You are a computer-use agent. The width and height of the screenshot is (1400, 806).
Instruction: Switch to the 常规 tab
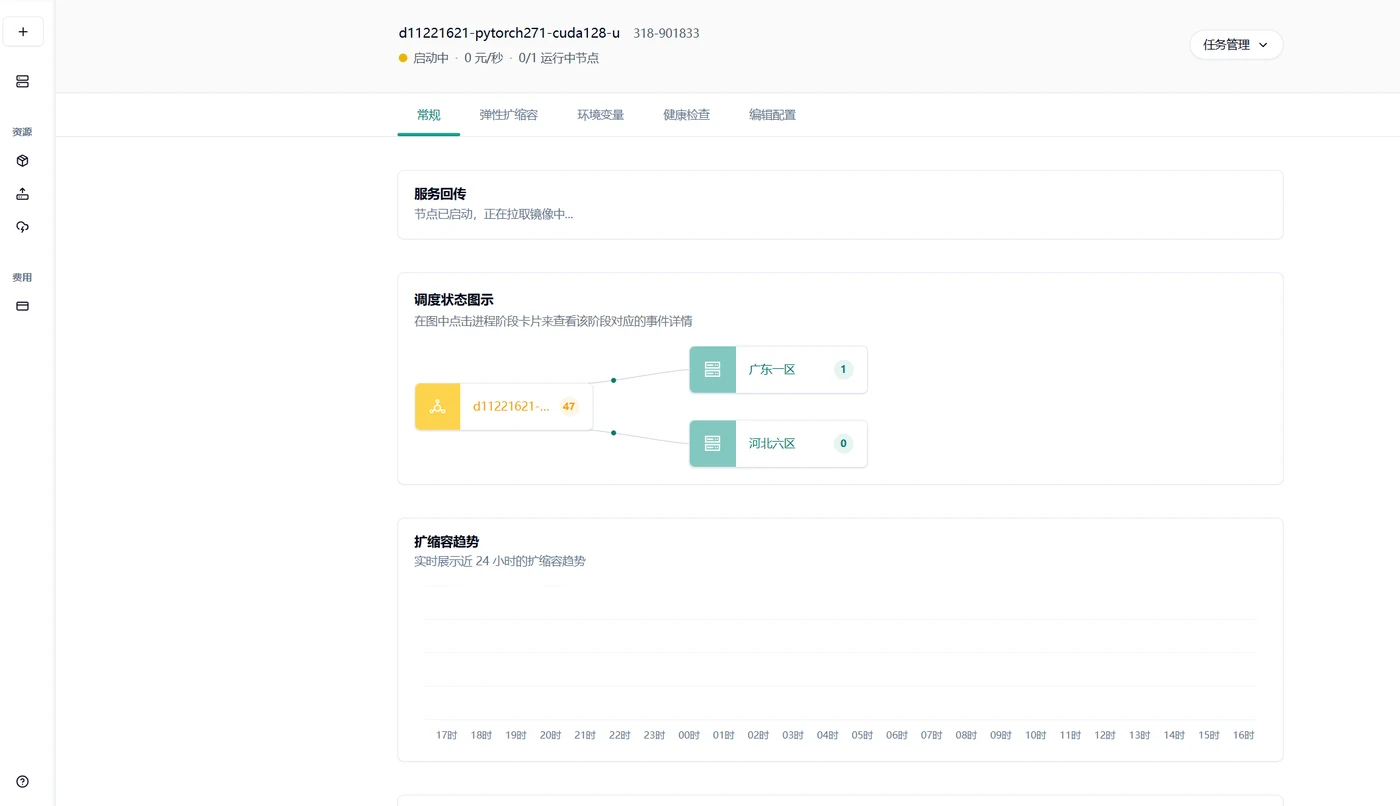[x=429, y=115]
